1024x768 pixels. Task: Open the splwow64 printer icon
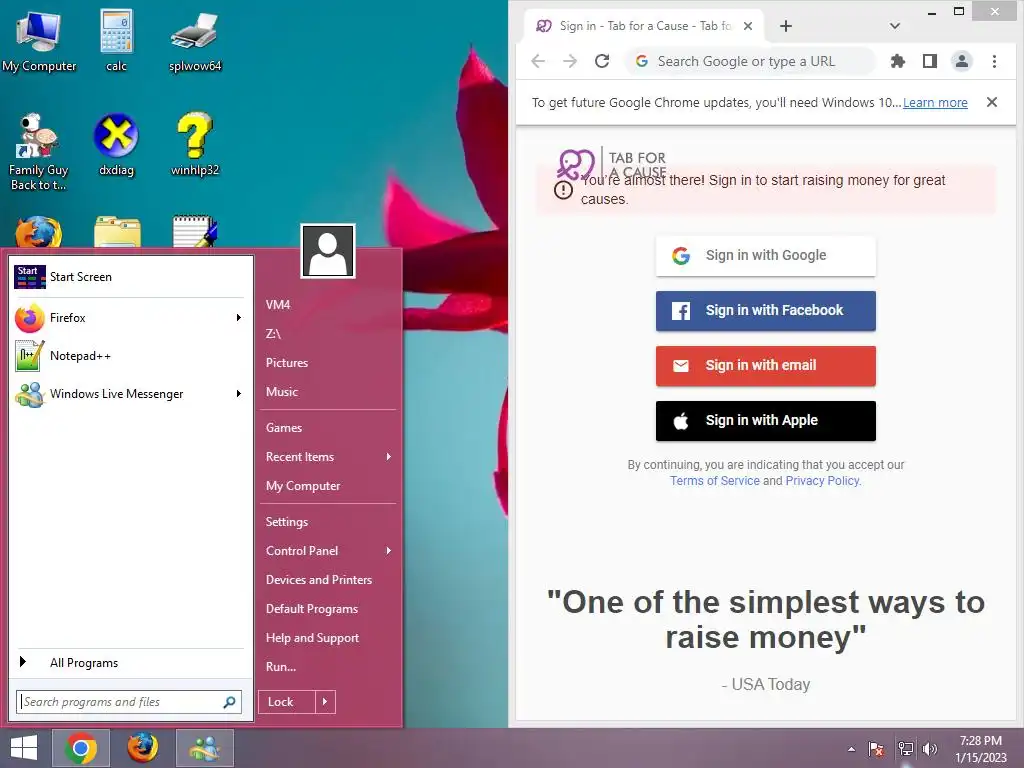tap(195, 40)
